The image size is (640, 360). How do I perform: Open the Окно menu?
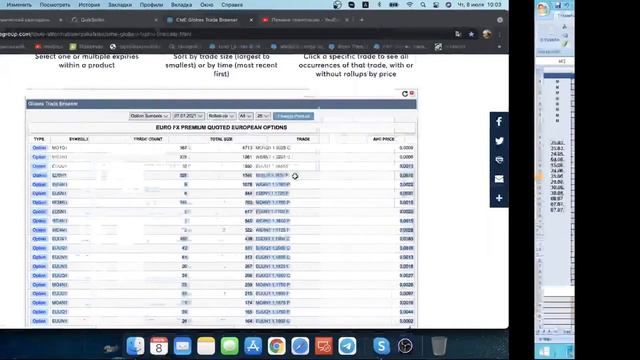[x=207, y=4]
